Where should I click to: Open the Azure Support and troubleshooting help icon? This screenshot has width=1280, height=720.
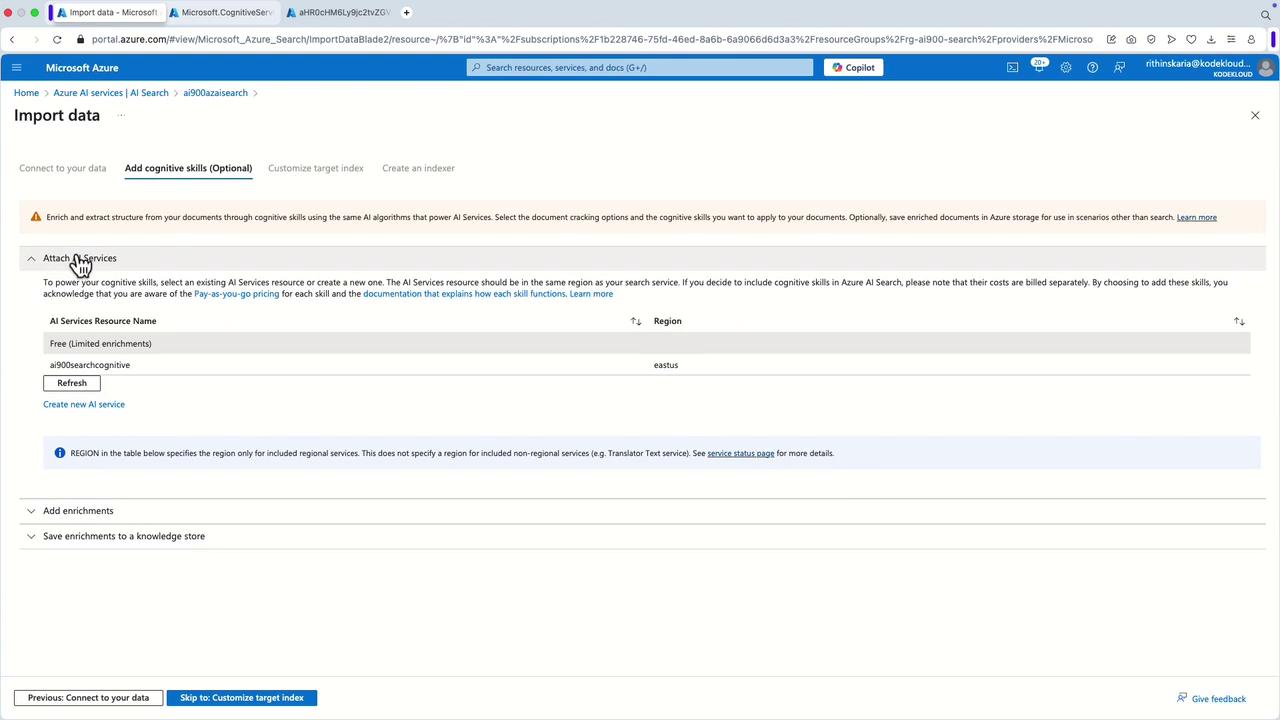pyautogui.click(x=1092, y=67)
